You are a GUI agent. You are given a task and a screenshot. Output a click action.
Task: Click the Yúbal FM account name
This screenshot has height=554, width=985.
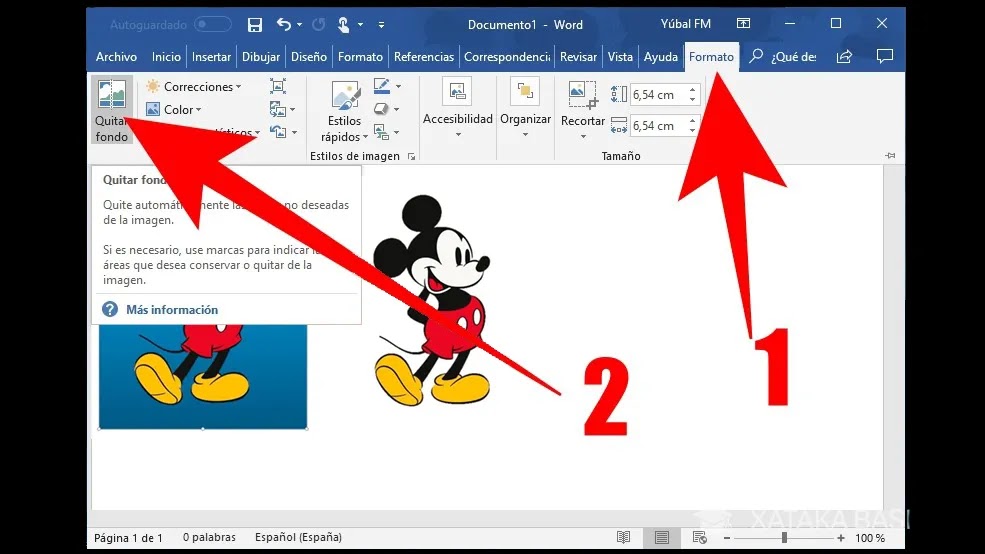685,24
